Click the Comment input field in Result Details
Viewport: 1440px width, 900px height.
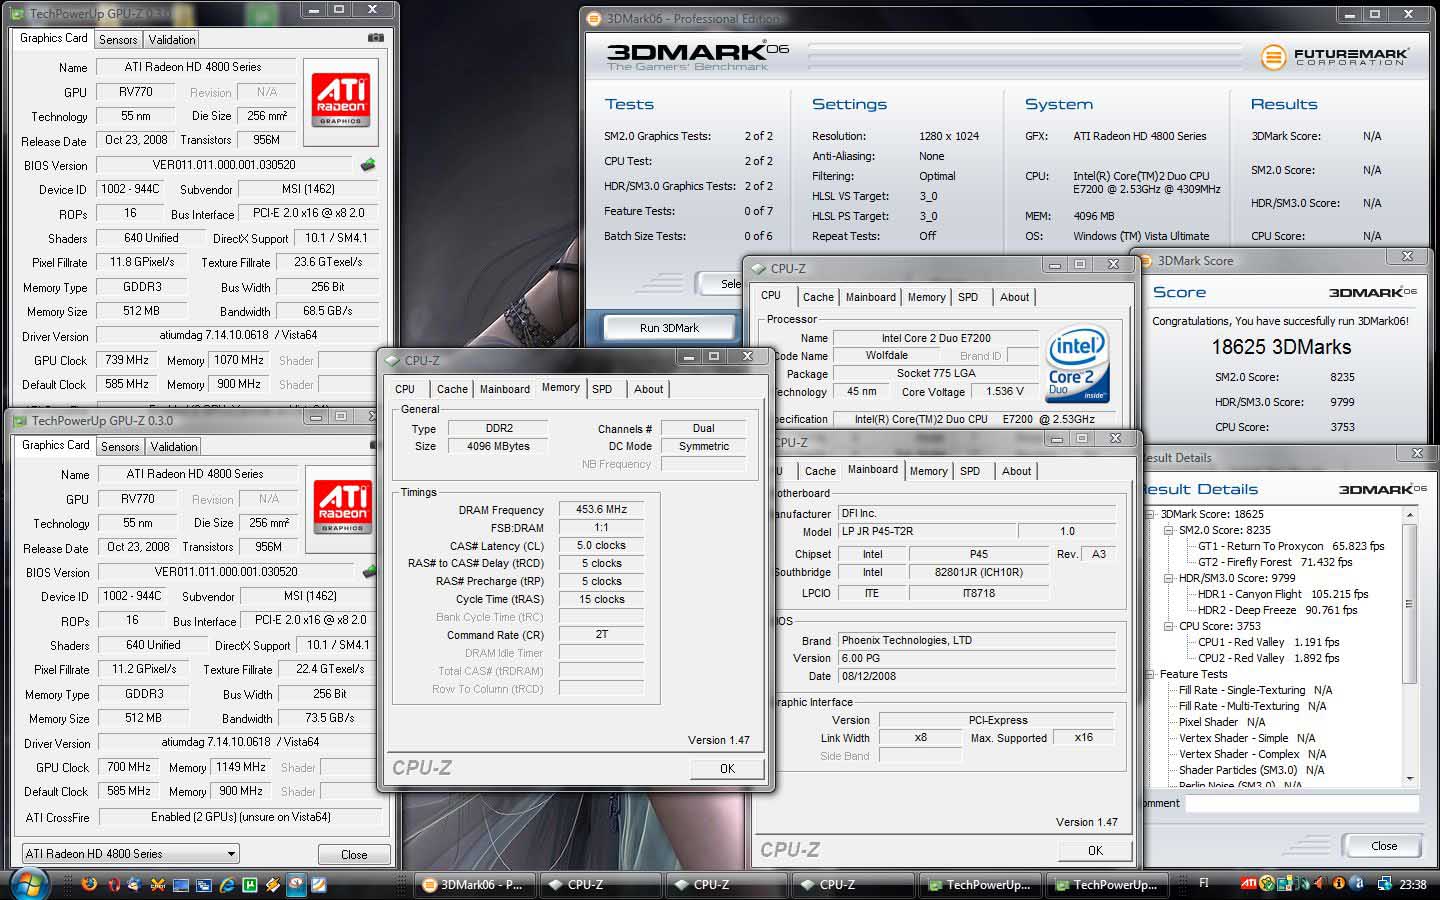point(1302,804)
